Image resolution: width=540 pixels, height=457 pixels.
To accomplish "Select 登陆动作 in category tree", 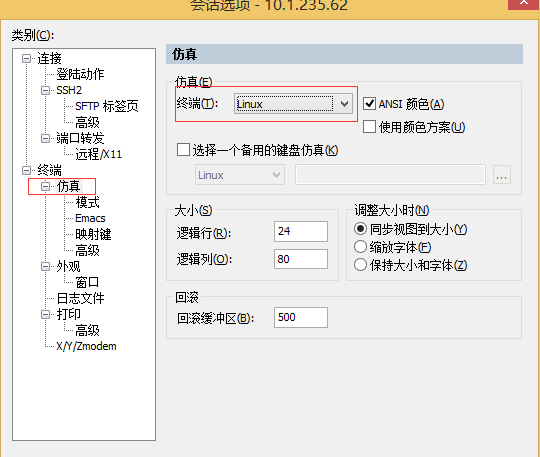I will pyautogui.click(x=80, y=74).
